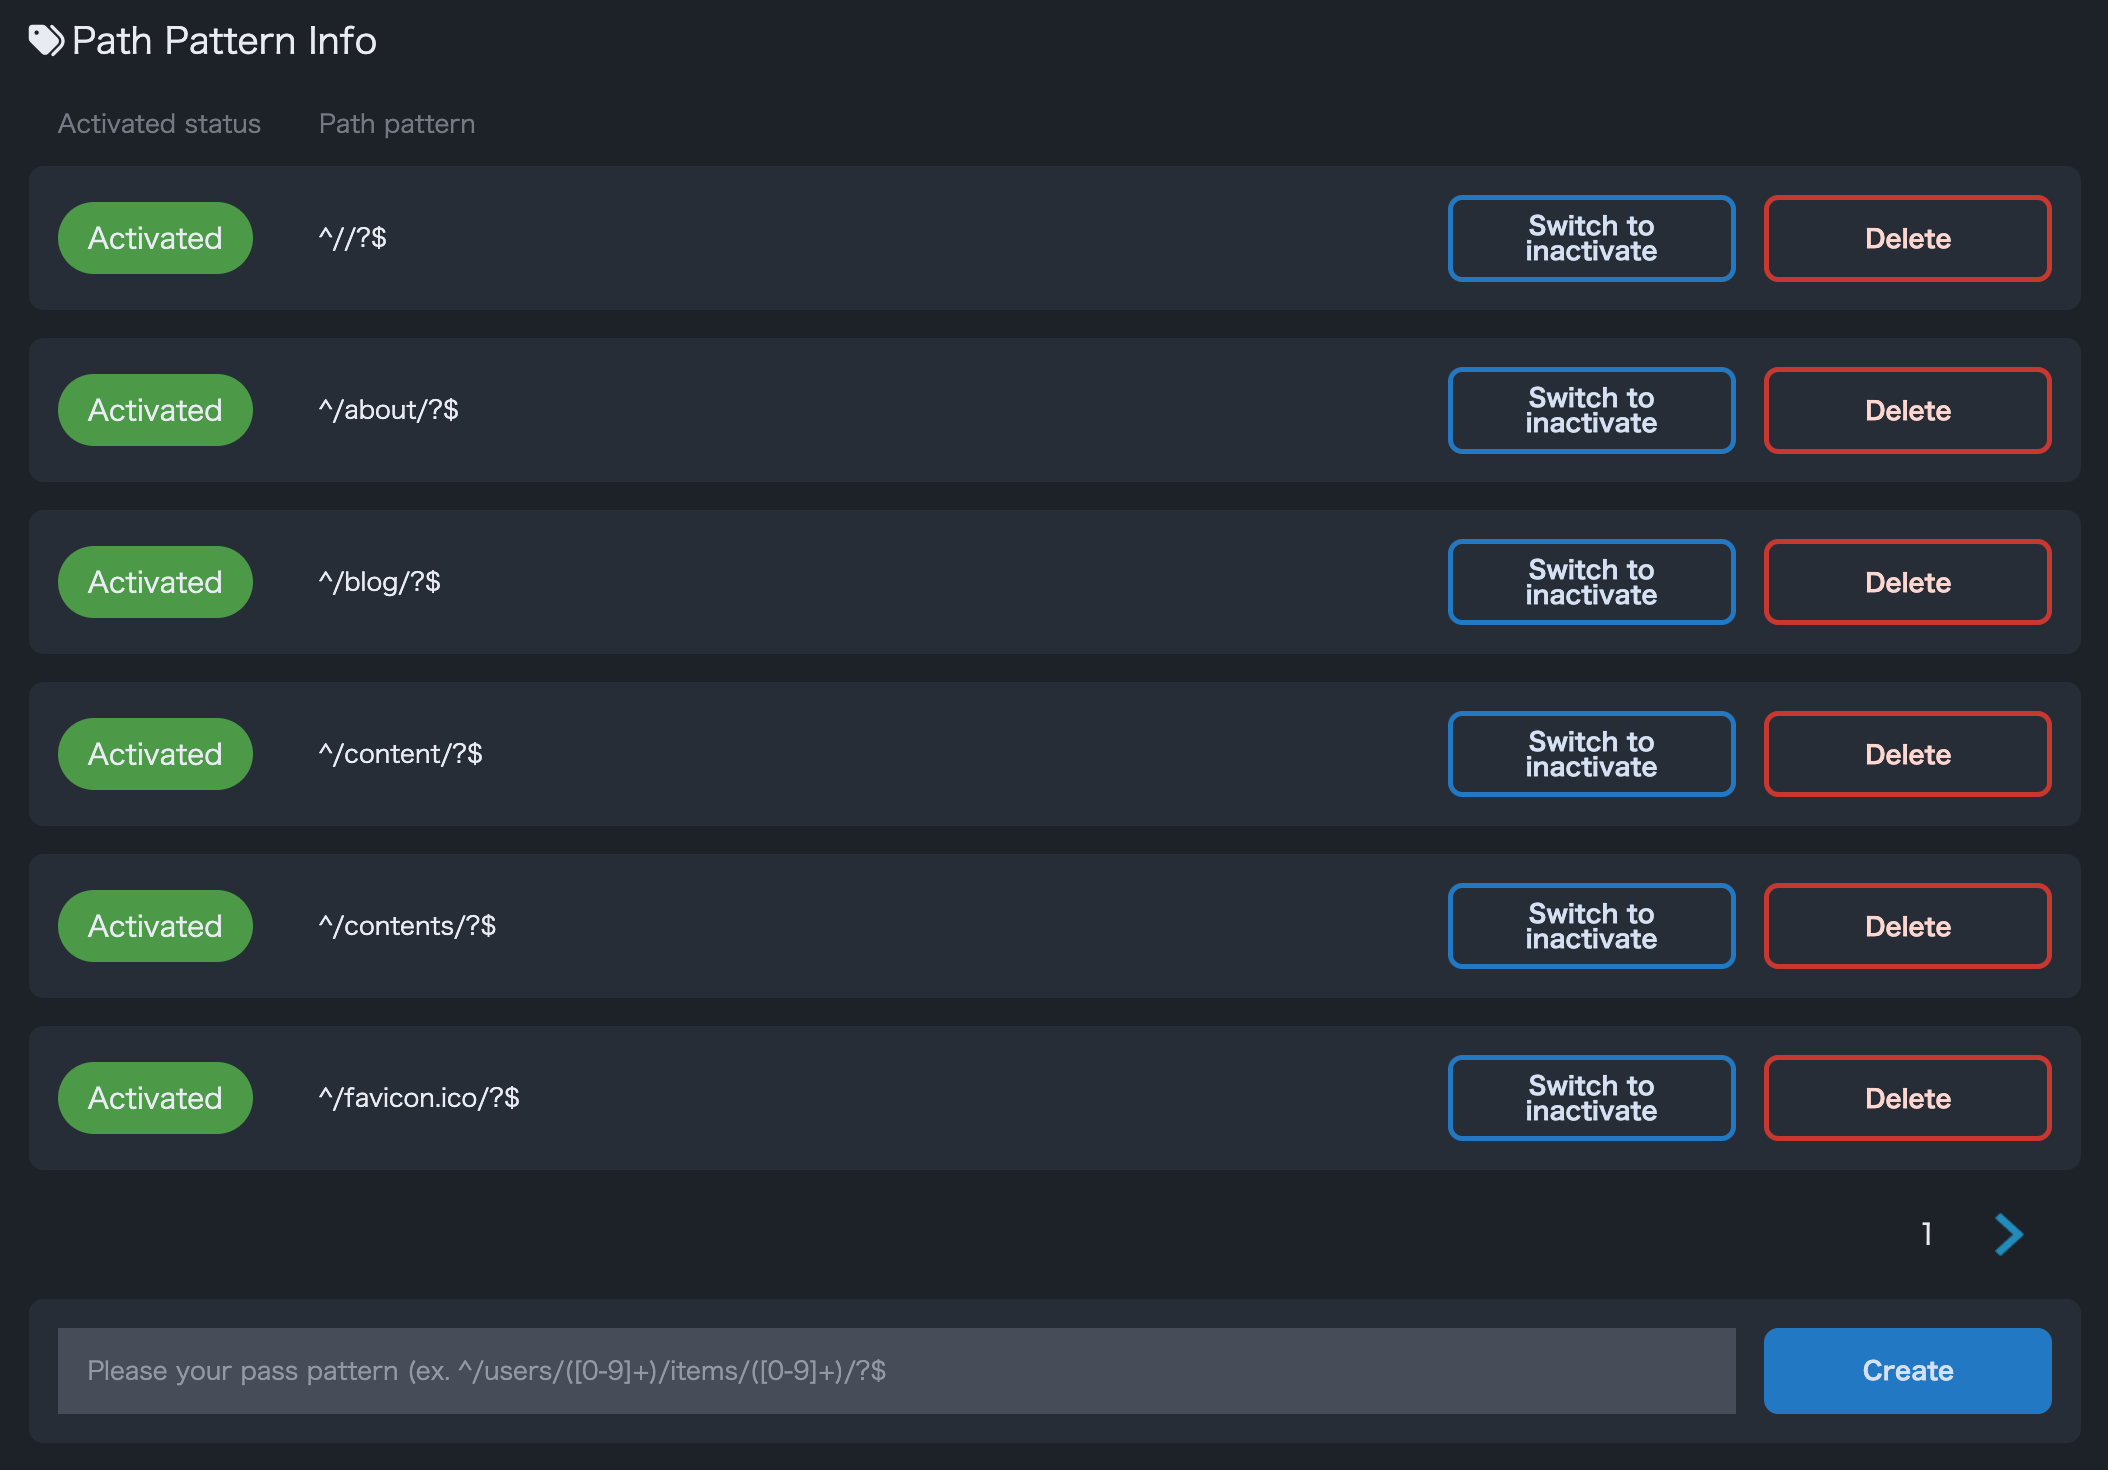Remove the ^/content/?$ pattern row
Image resolution: width=2108 pixels, height=1470 pixels.
pos(1907,754)
